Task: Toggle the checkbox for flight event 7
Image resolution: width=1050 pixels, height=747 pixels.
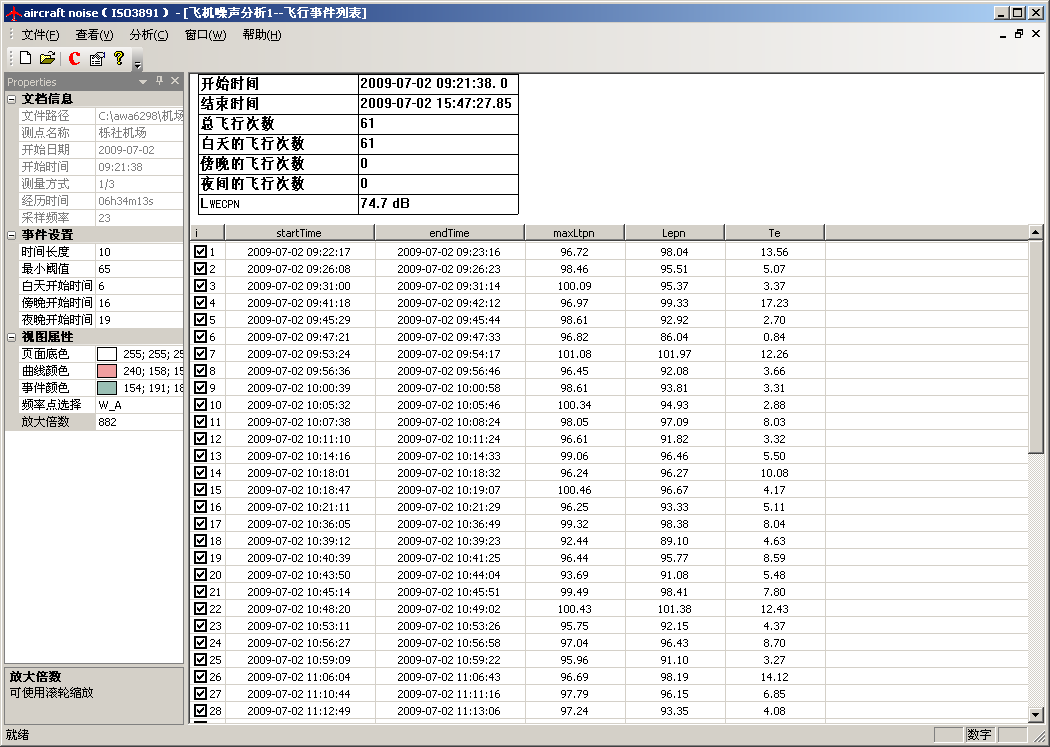Action: (200, 354)
